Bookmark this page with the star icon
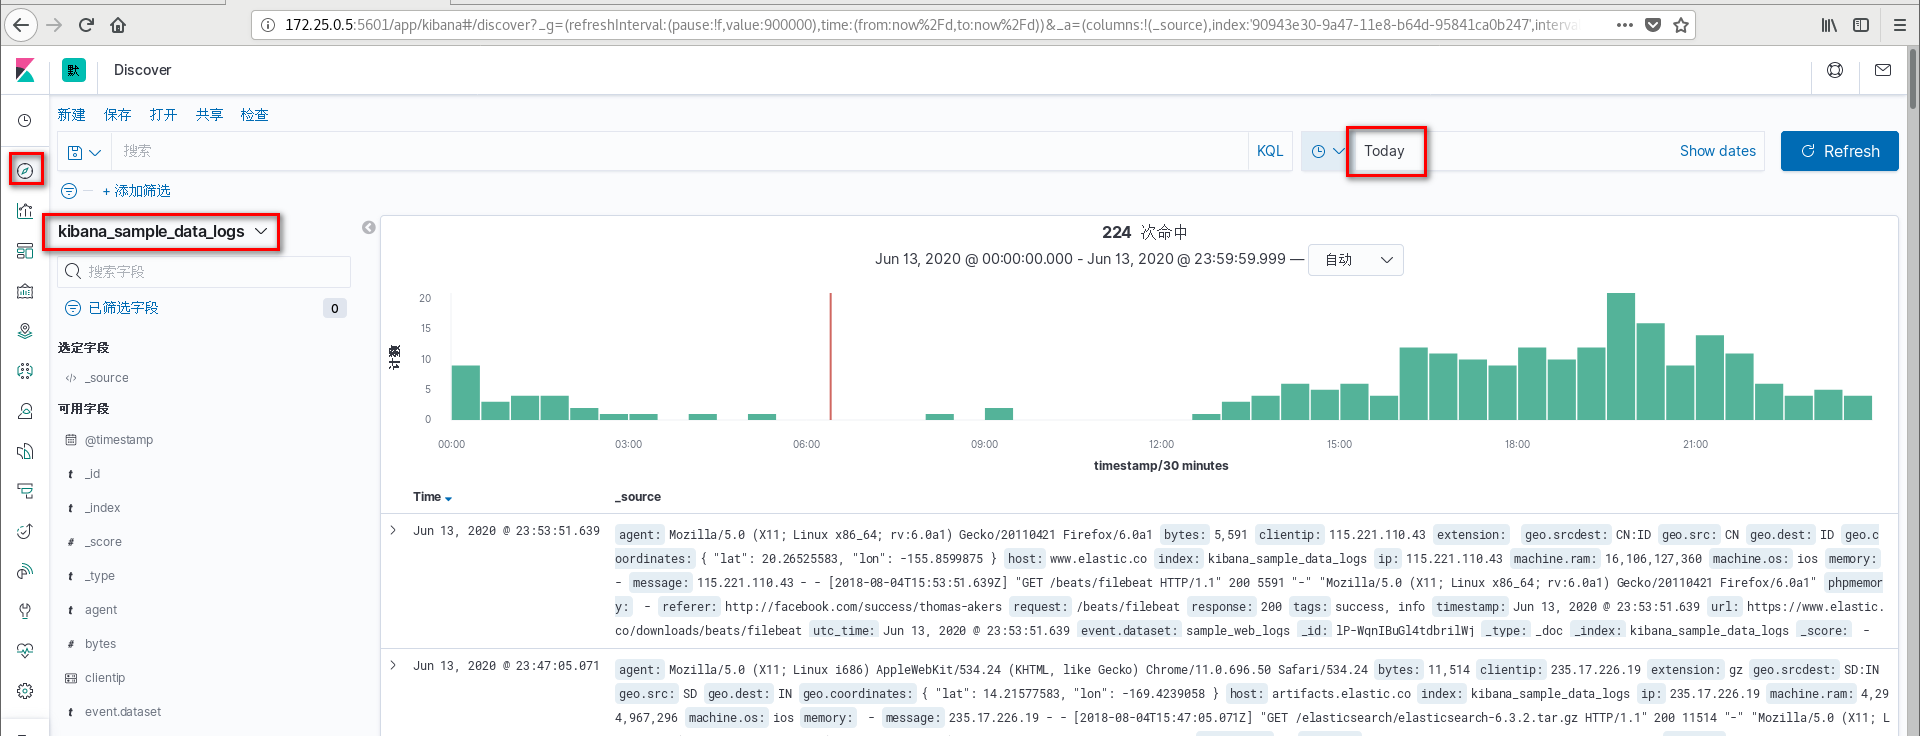This screenshot has width=1920, height=736. point(1681,25)
